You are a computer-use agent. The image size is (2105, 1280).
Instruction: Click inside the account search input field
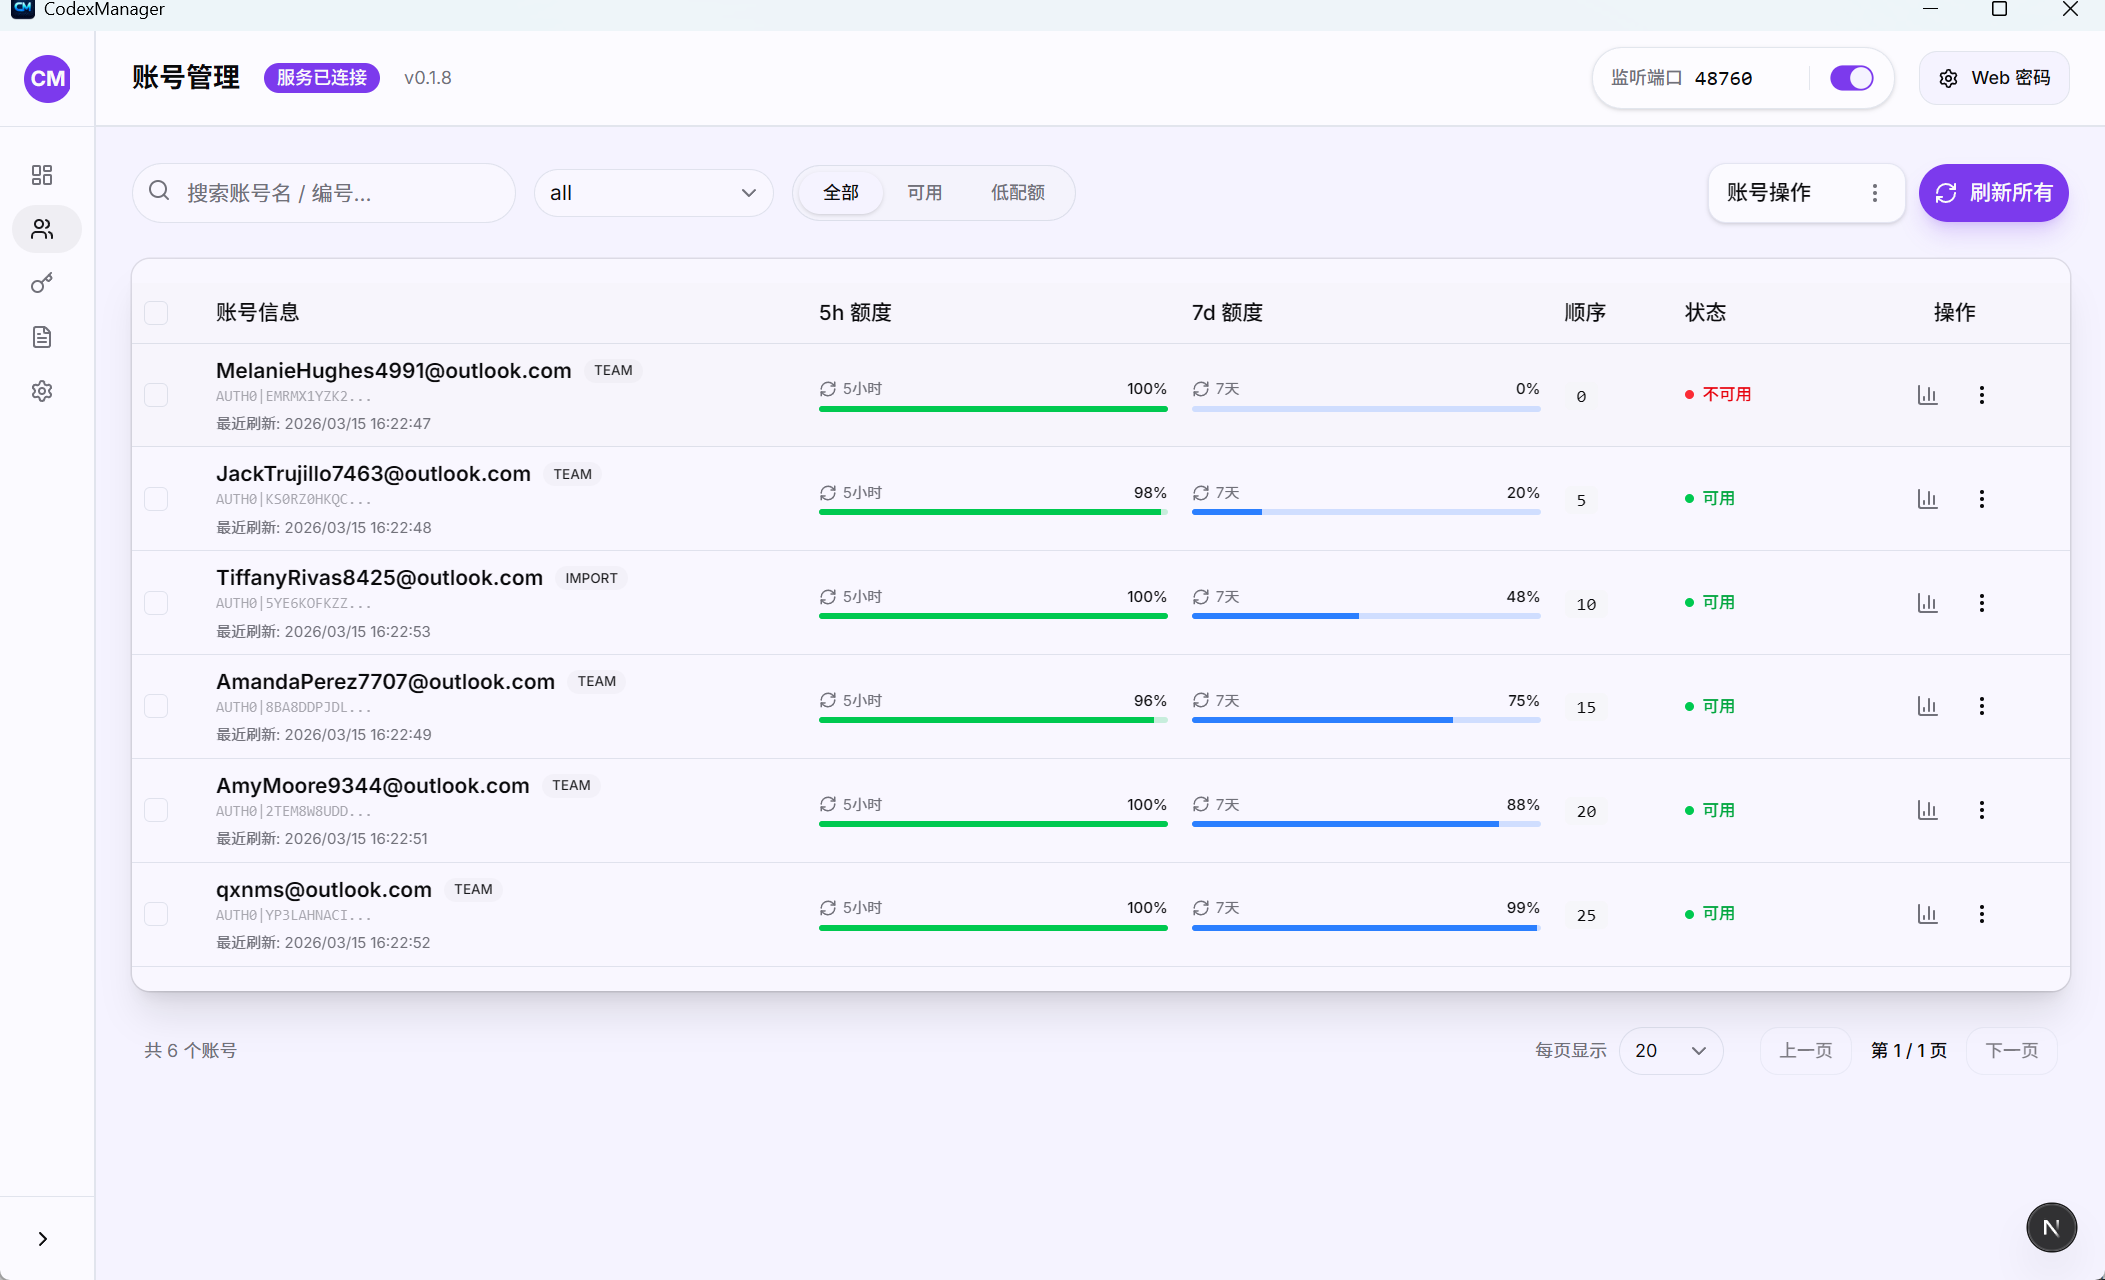click(x=330, y=192)
